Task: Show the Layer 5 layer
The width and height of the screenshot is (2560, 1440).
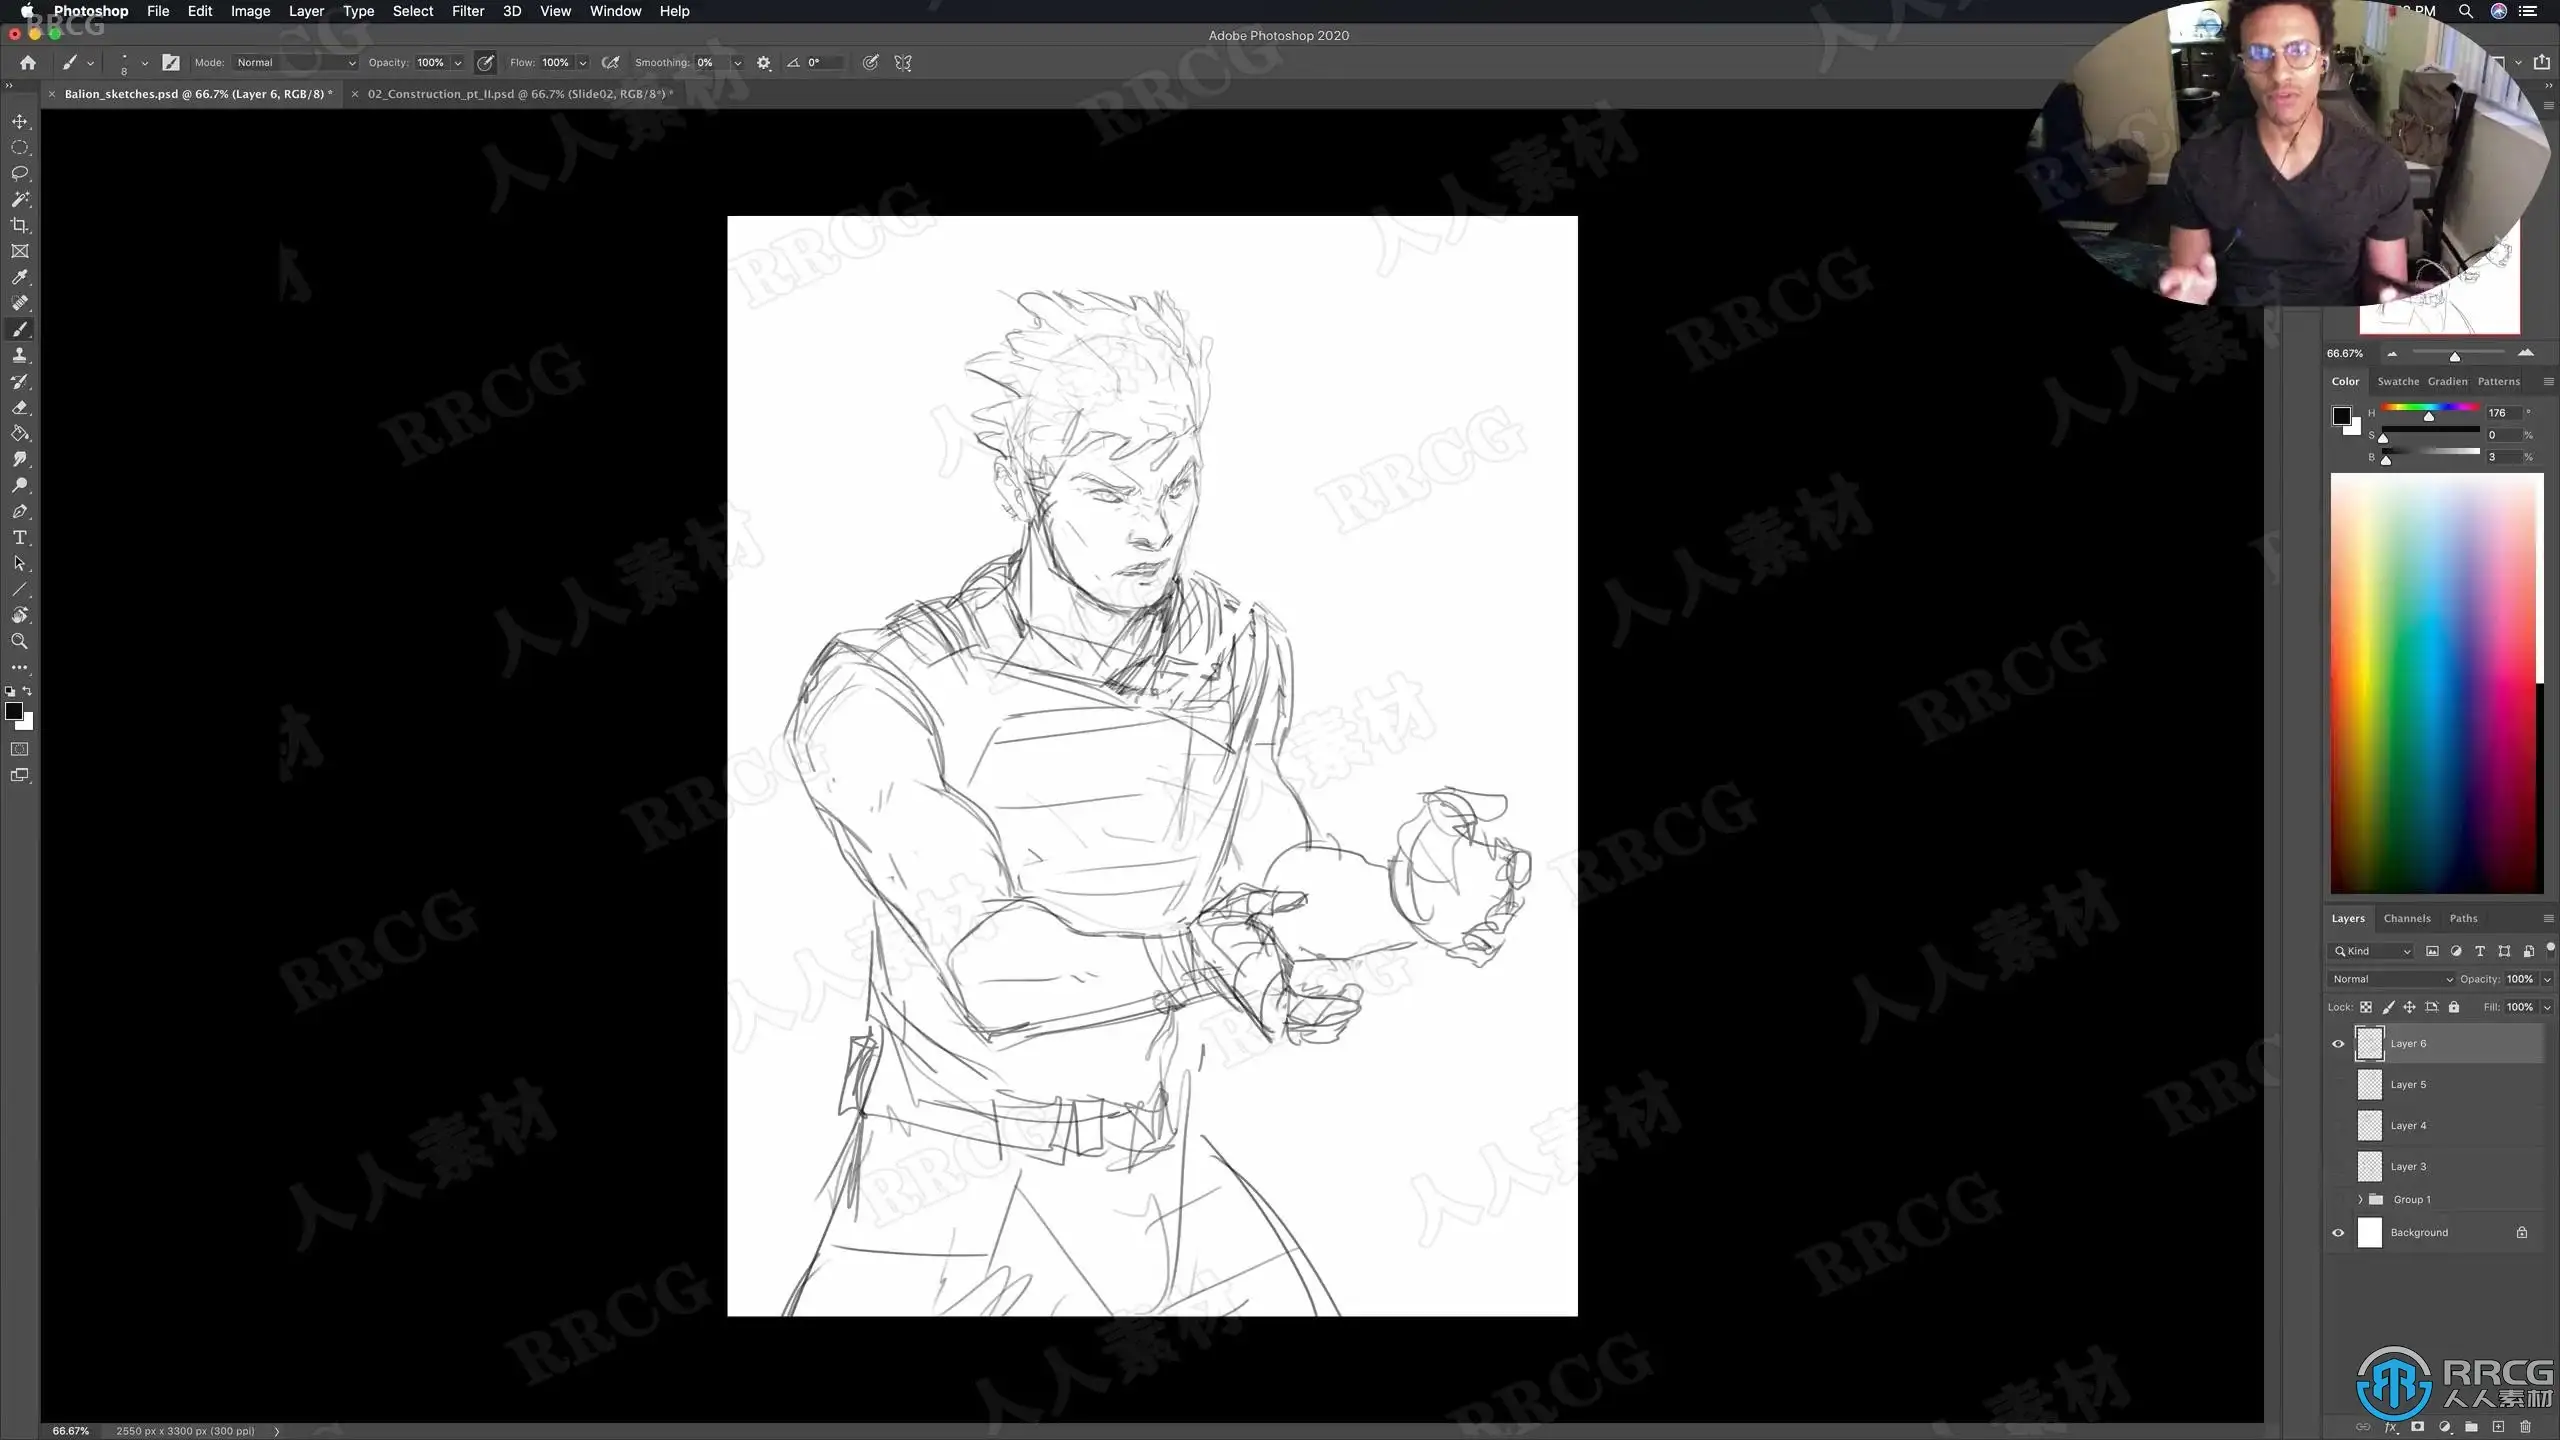Action: pyautogui.click(x=2338, y=1085)
